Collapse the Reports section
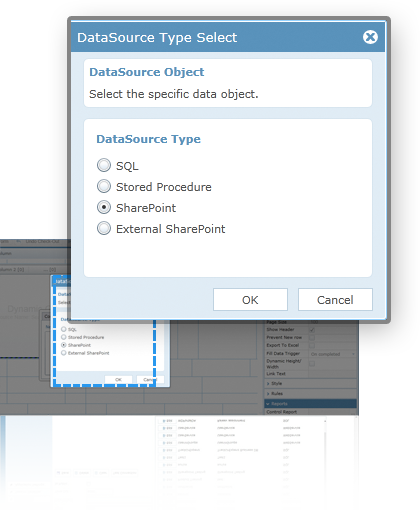This screenshot has width=420, height=510. coord(311,403)
